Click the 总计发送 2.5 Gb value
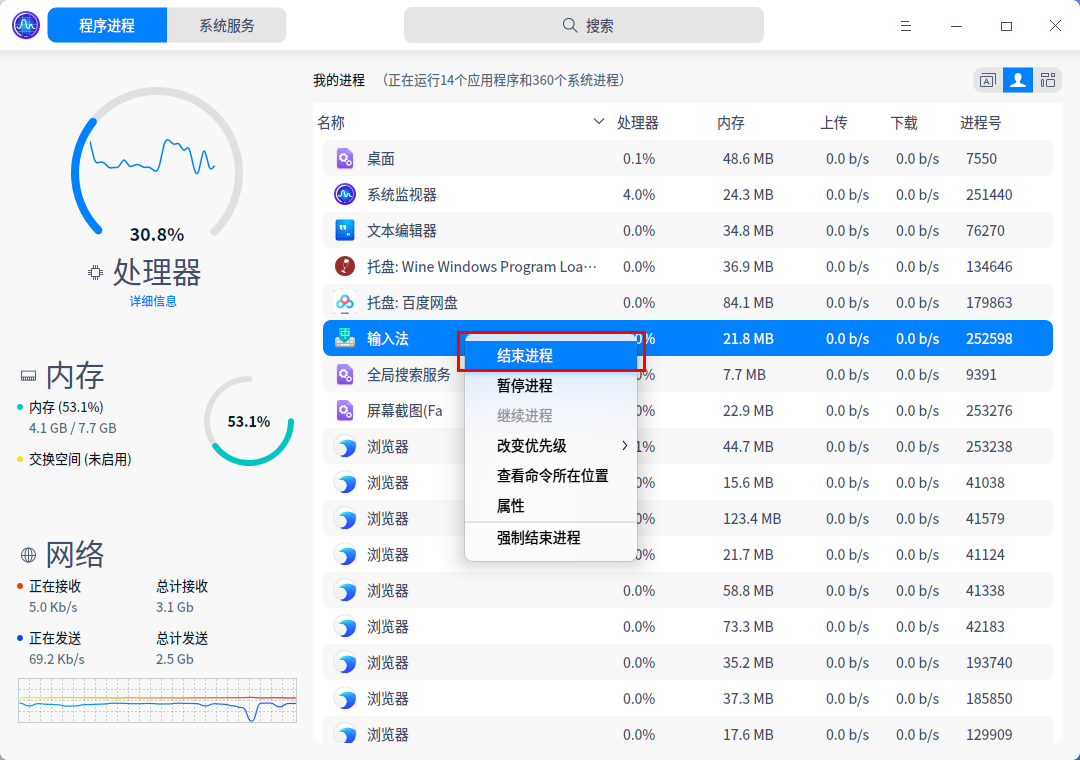Image resolution: width=1080 pixels, height=760 pixels. (175, 659)
